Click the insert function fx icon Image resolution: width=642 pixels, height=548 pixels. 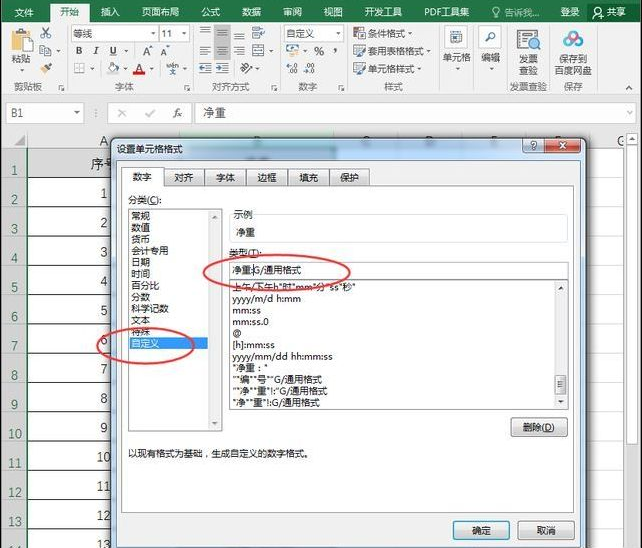(x=178, y=113)
